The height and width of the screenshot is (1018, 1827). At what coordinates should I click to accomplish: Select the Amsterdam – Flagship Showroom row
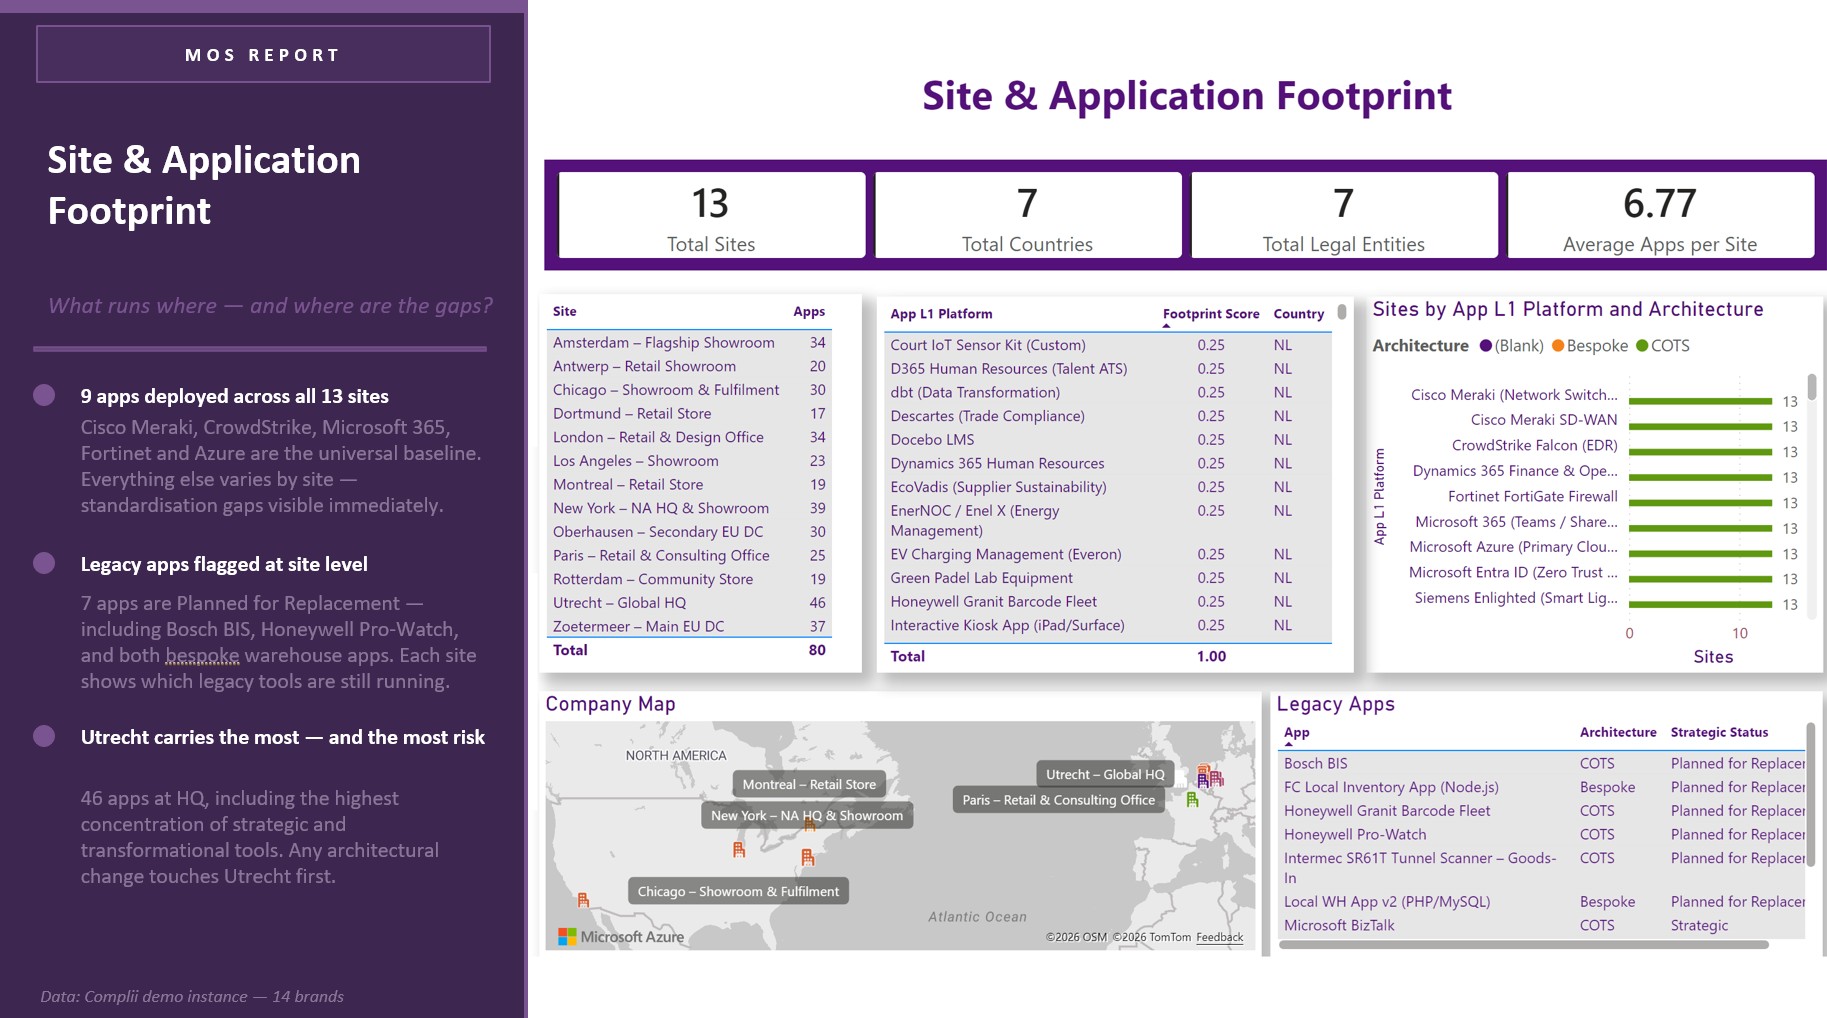690,342
